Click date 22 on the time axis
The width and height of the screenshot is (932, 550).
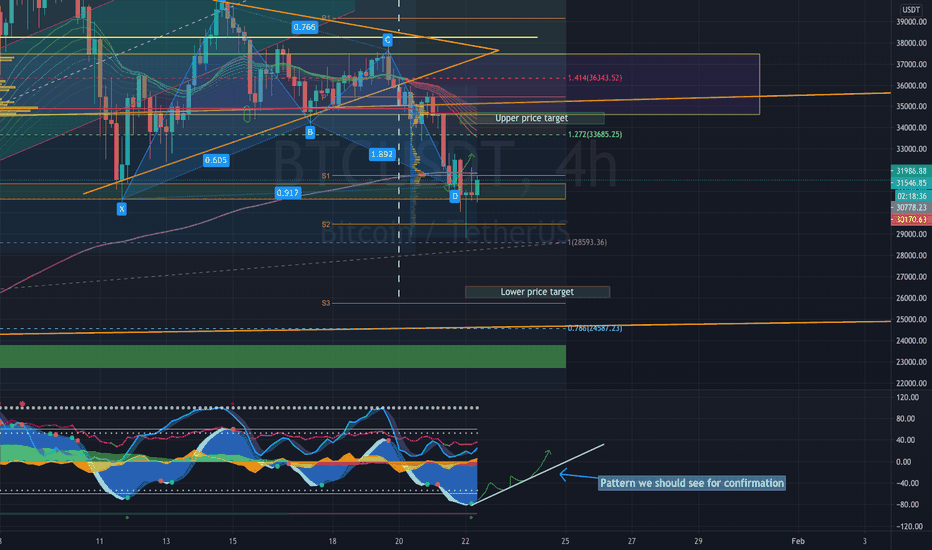pos(465,541)
